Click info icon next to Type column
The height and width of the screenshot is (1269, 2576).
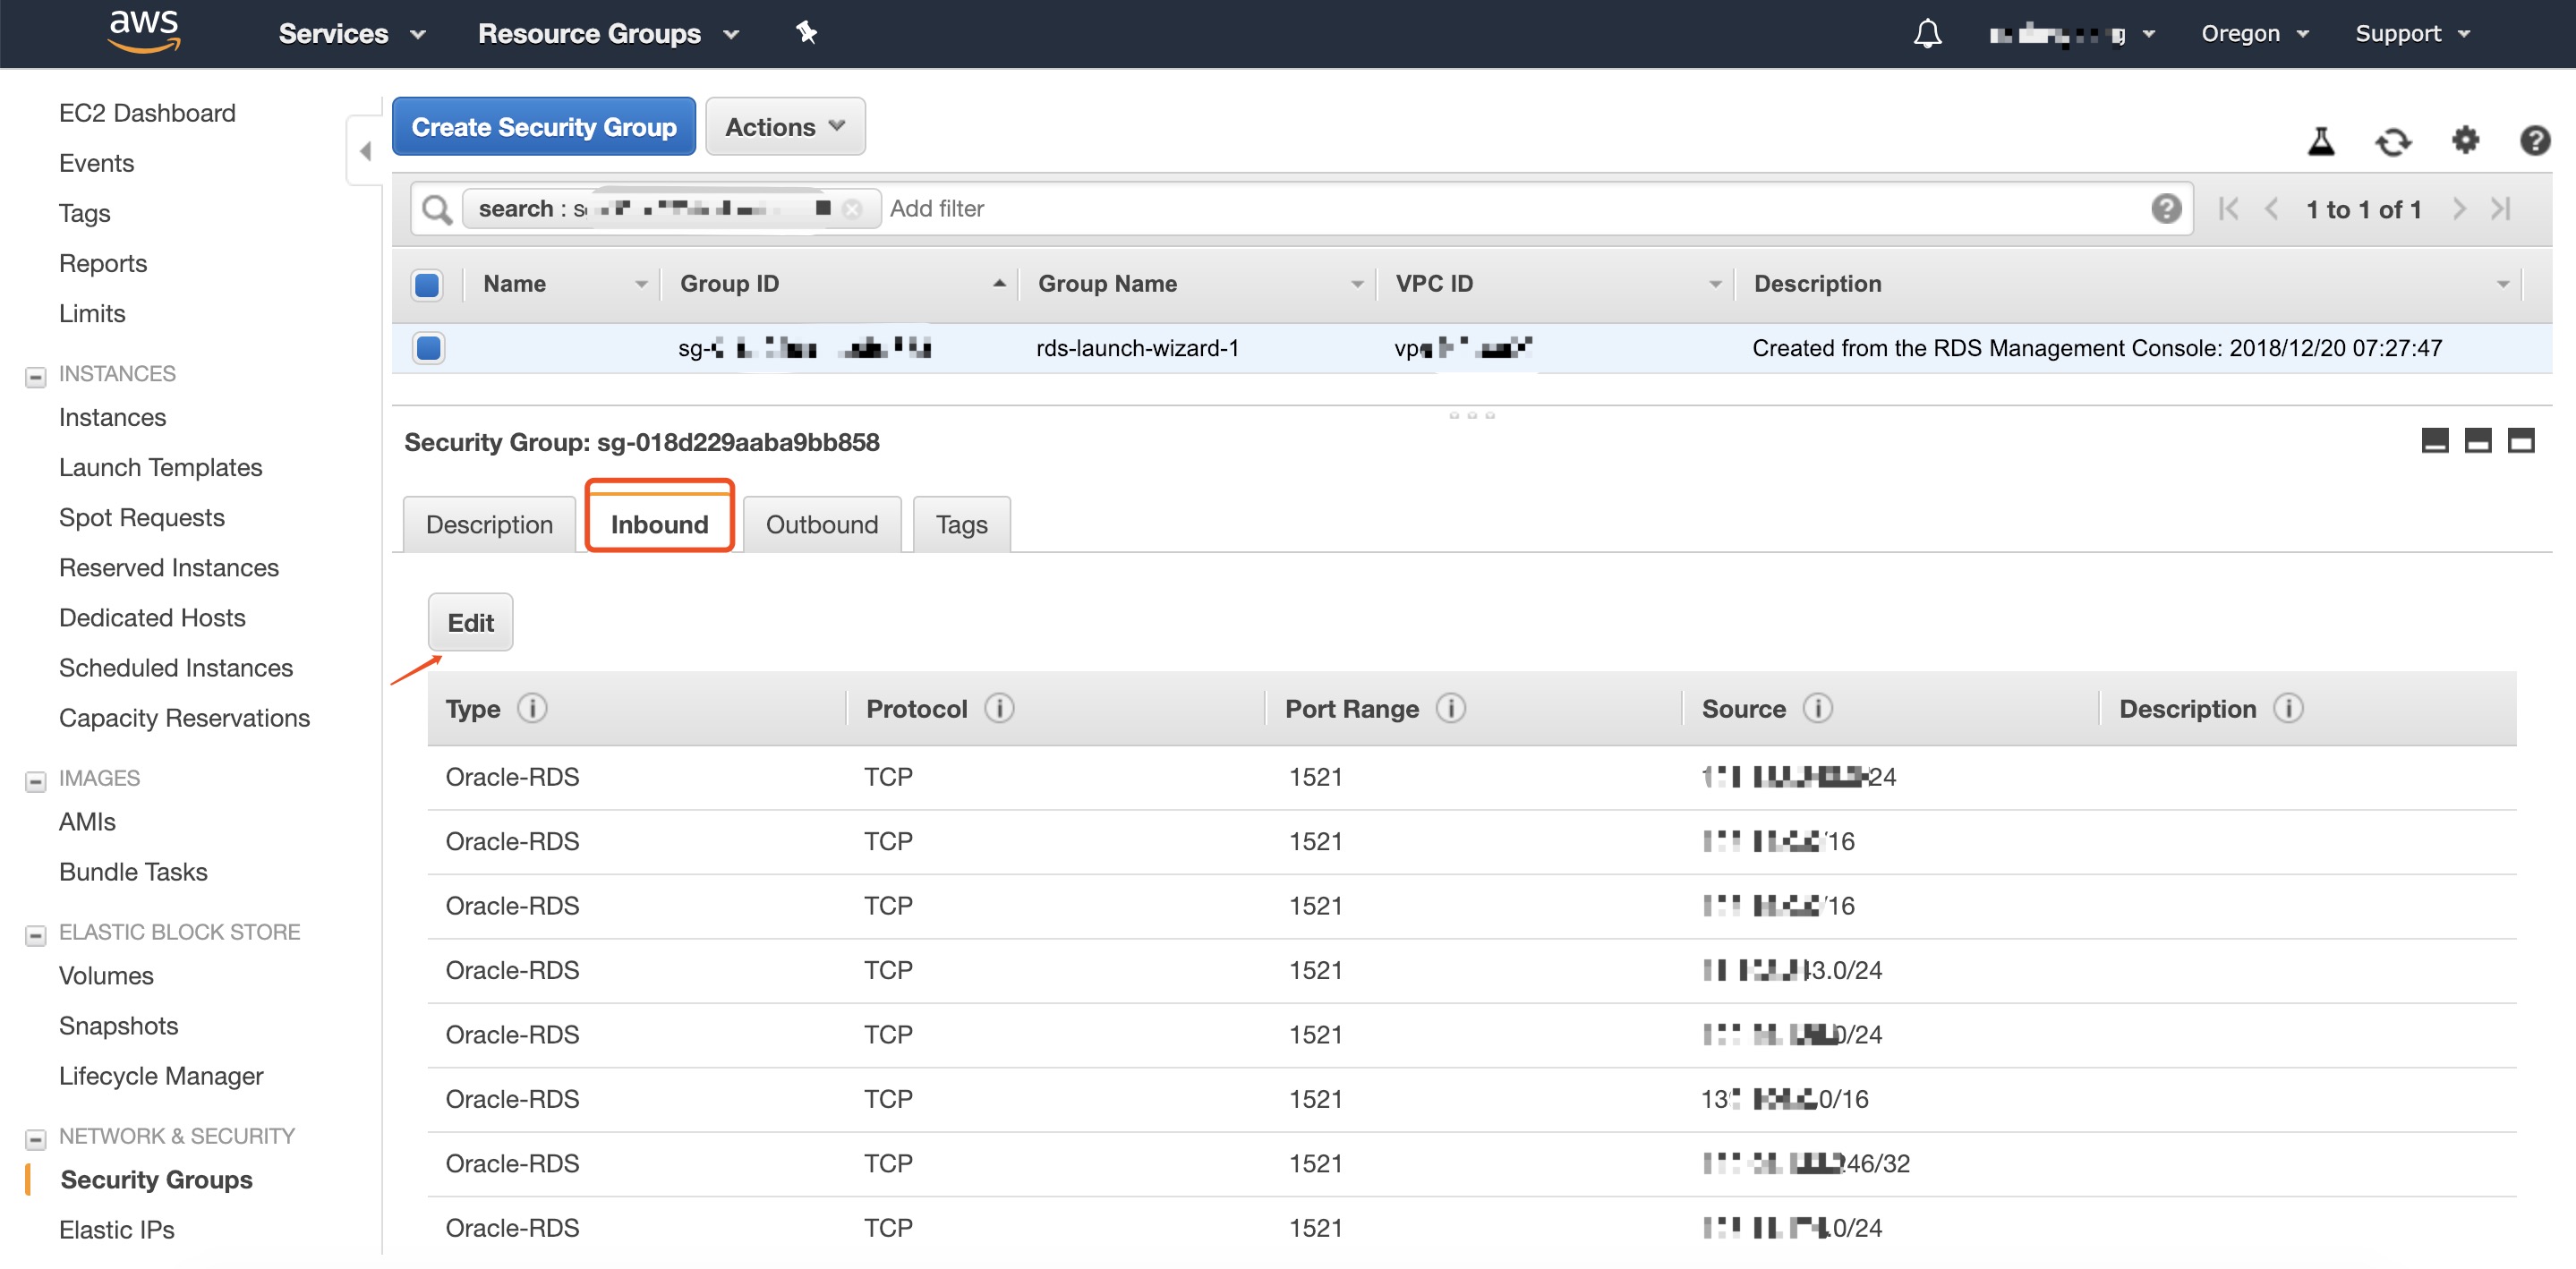point(532,708)
